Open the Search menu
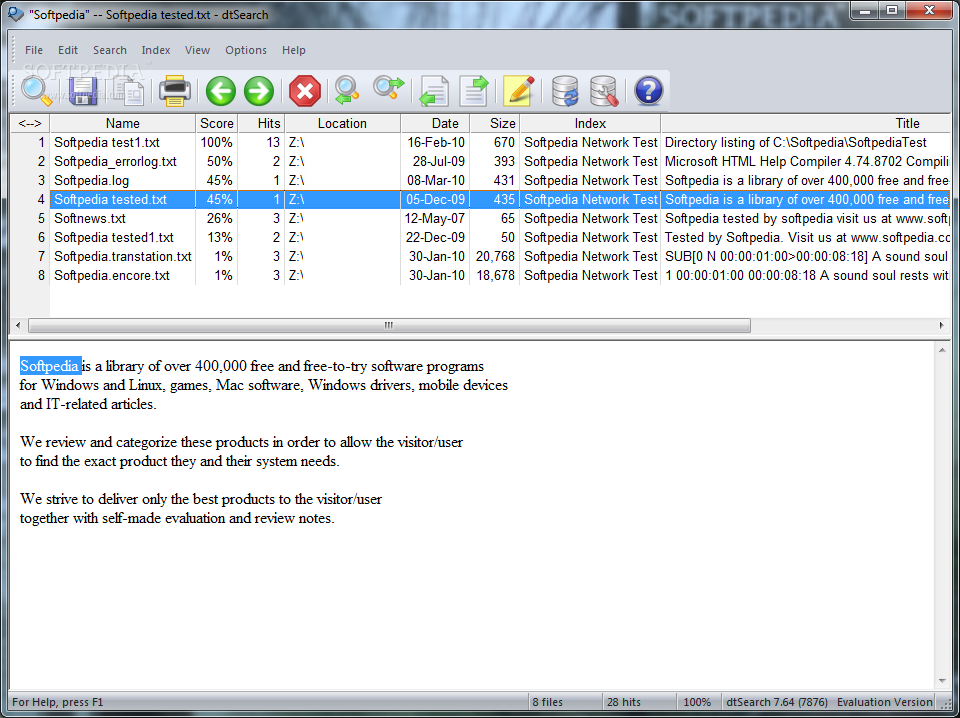 (110, 50)
